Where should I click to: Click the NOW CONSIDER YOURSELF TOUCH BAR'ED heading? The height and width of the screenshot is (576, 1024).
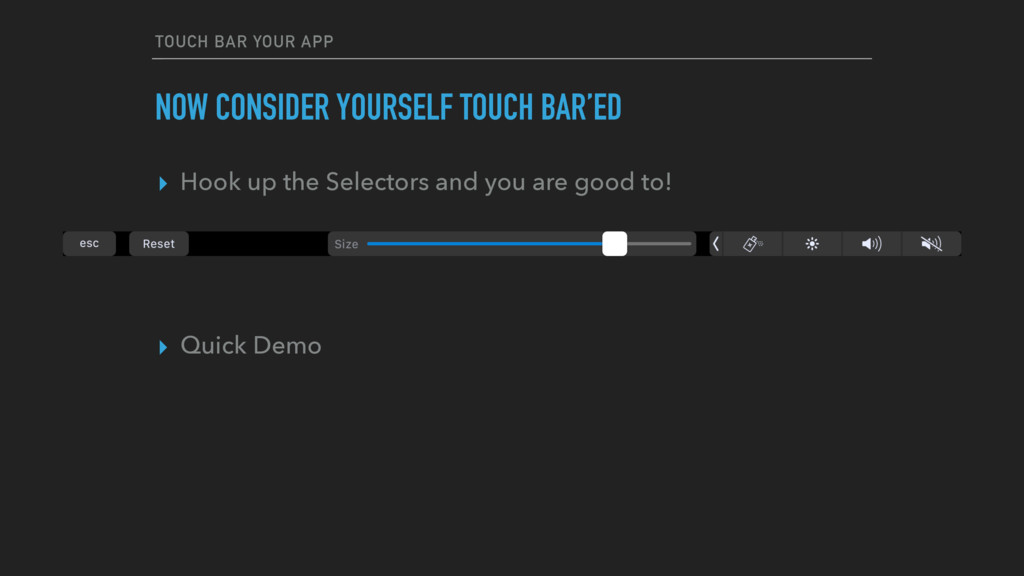(x=388, y=107)
